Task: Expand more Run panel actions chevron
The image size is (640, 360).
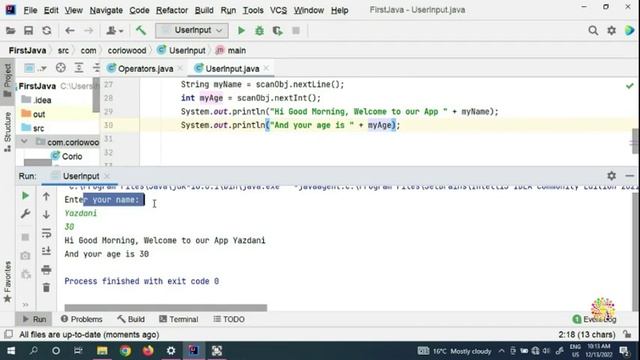Action: point(25,304)
